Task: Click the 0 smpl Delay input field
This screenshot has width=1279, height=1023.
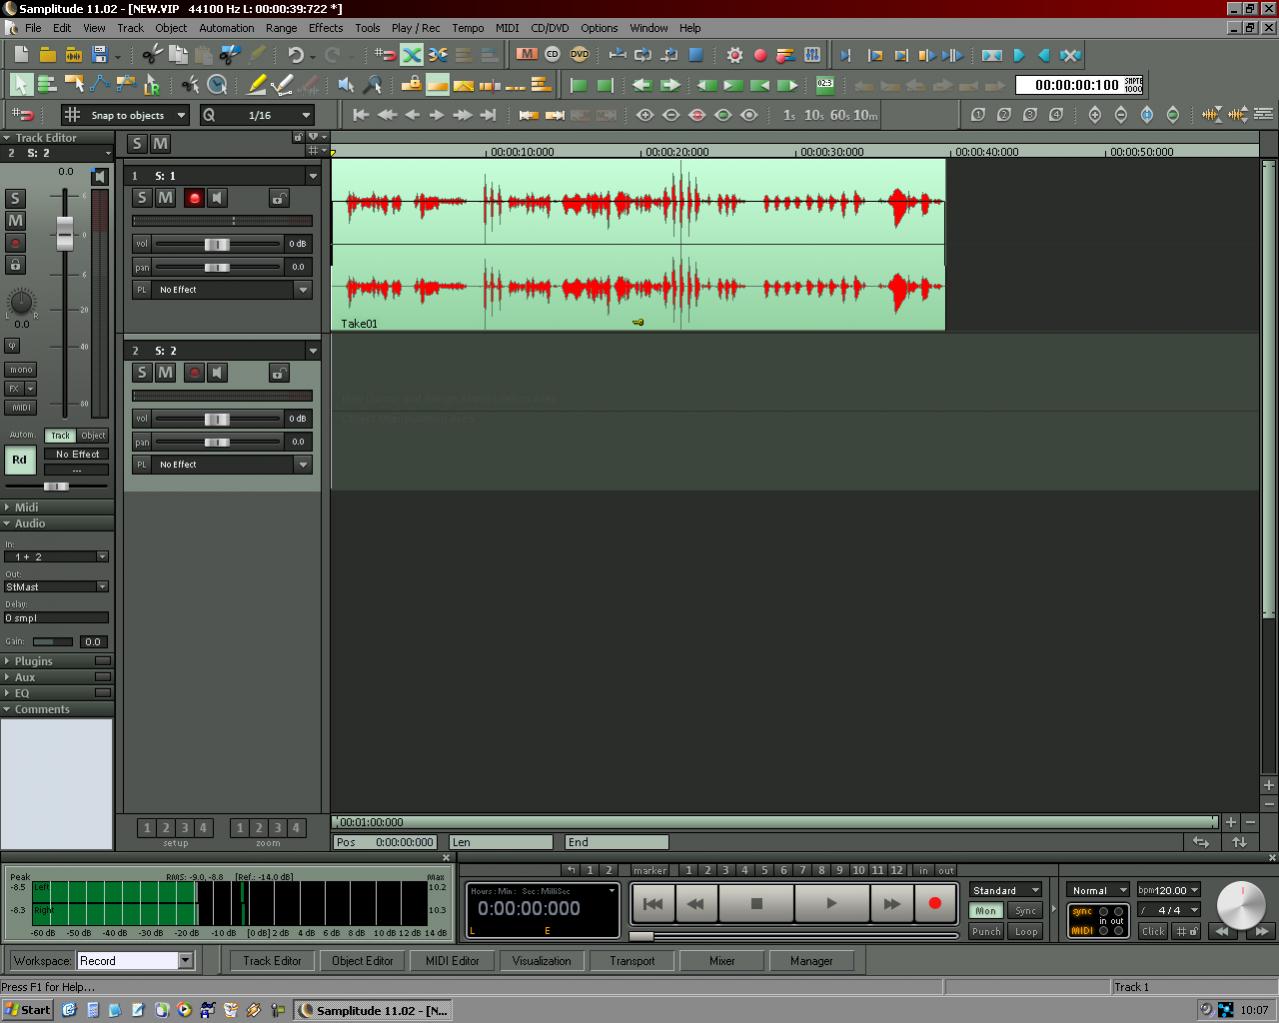Action: 56,618
